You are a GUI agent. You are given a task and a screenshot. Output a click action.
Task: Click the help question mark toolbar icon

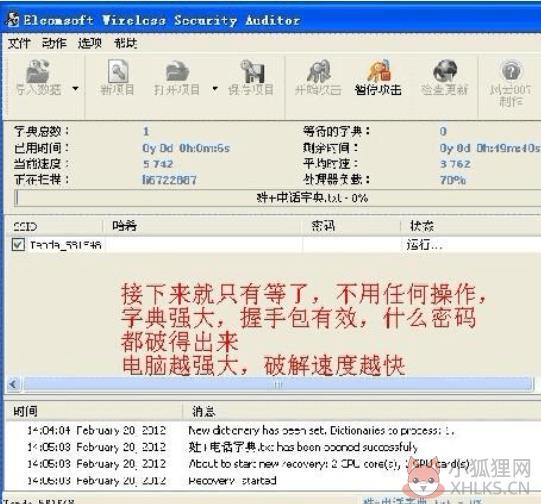coord(511,71)
